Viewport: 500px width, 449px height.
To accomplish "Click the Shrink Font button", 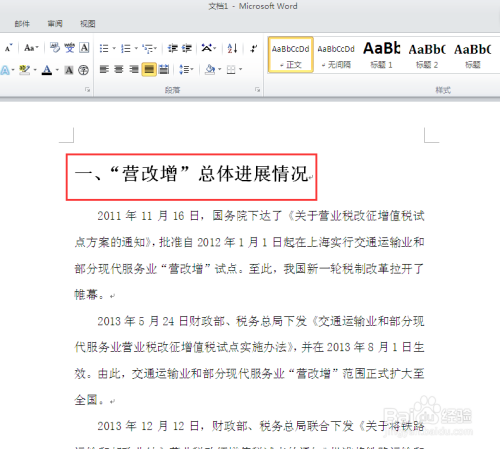I will [x=8, y=48].
